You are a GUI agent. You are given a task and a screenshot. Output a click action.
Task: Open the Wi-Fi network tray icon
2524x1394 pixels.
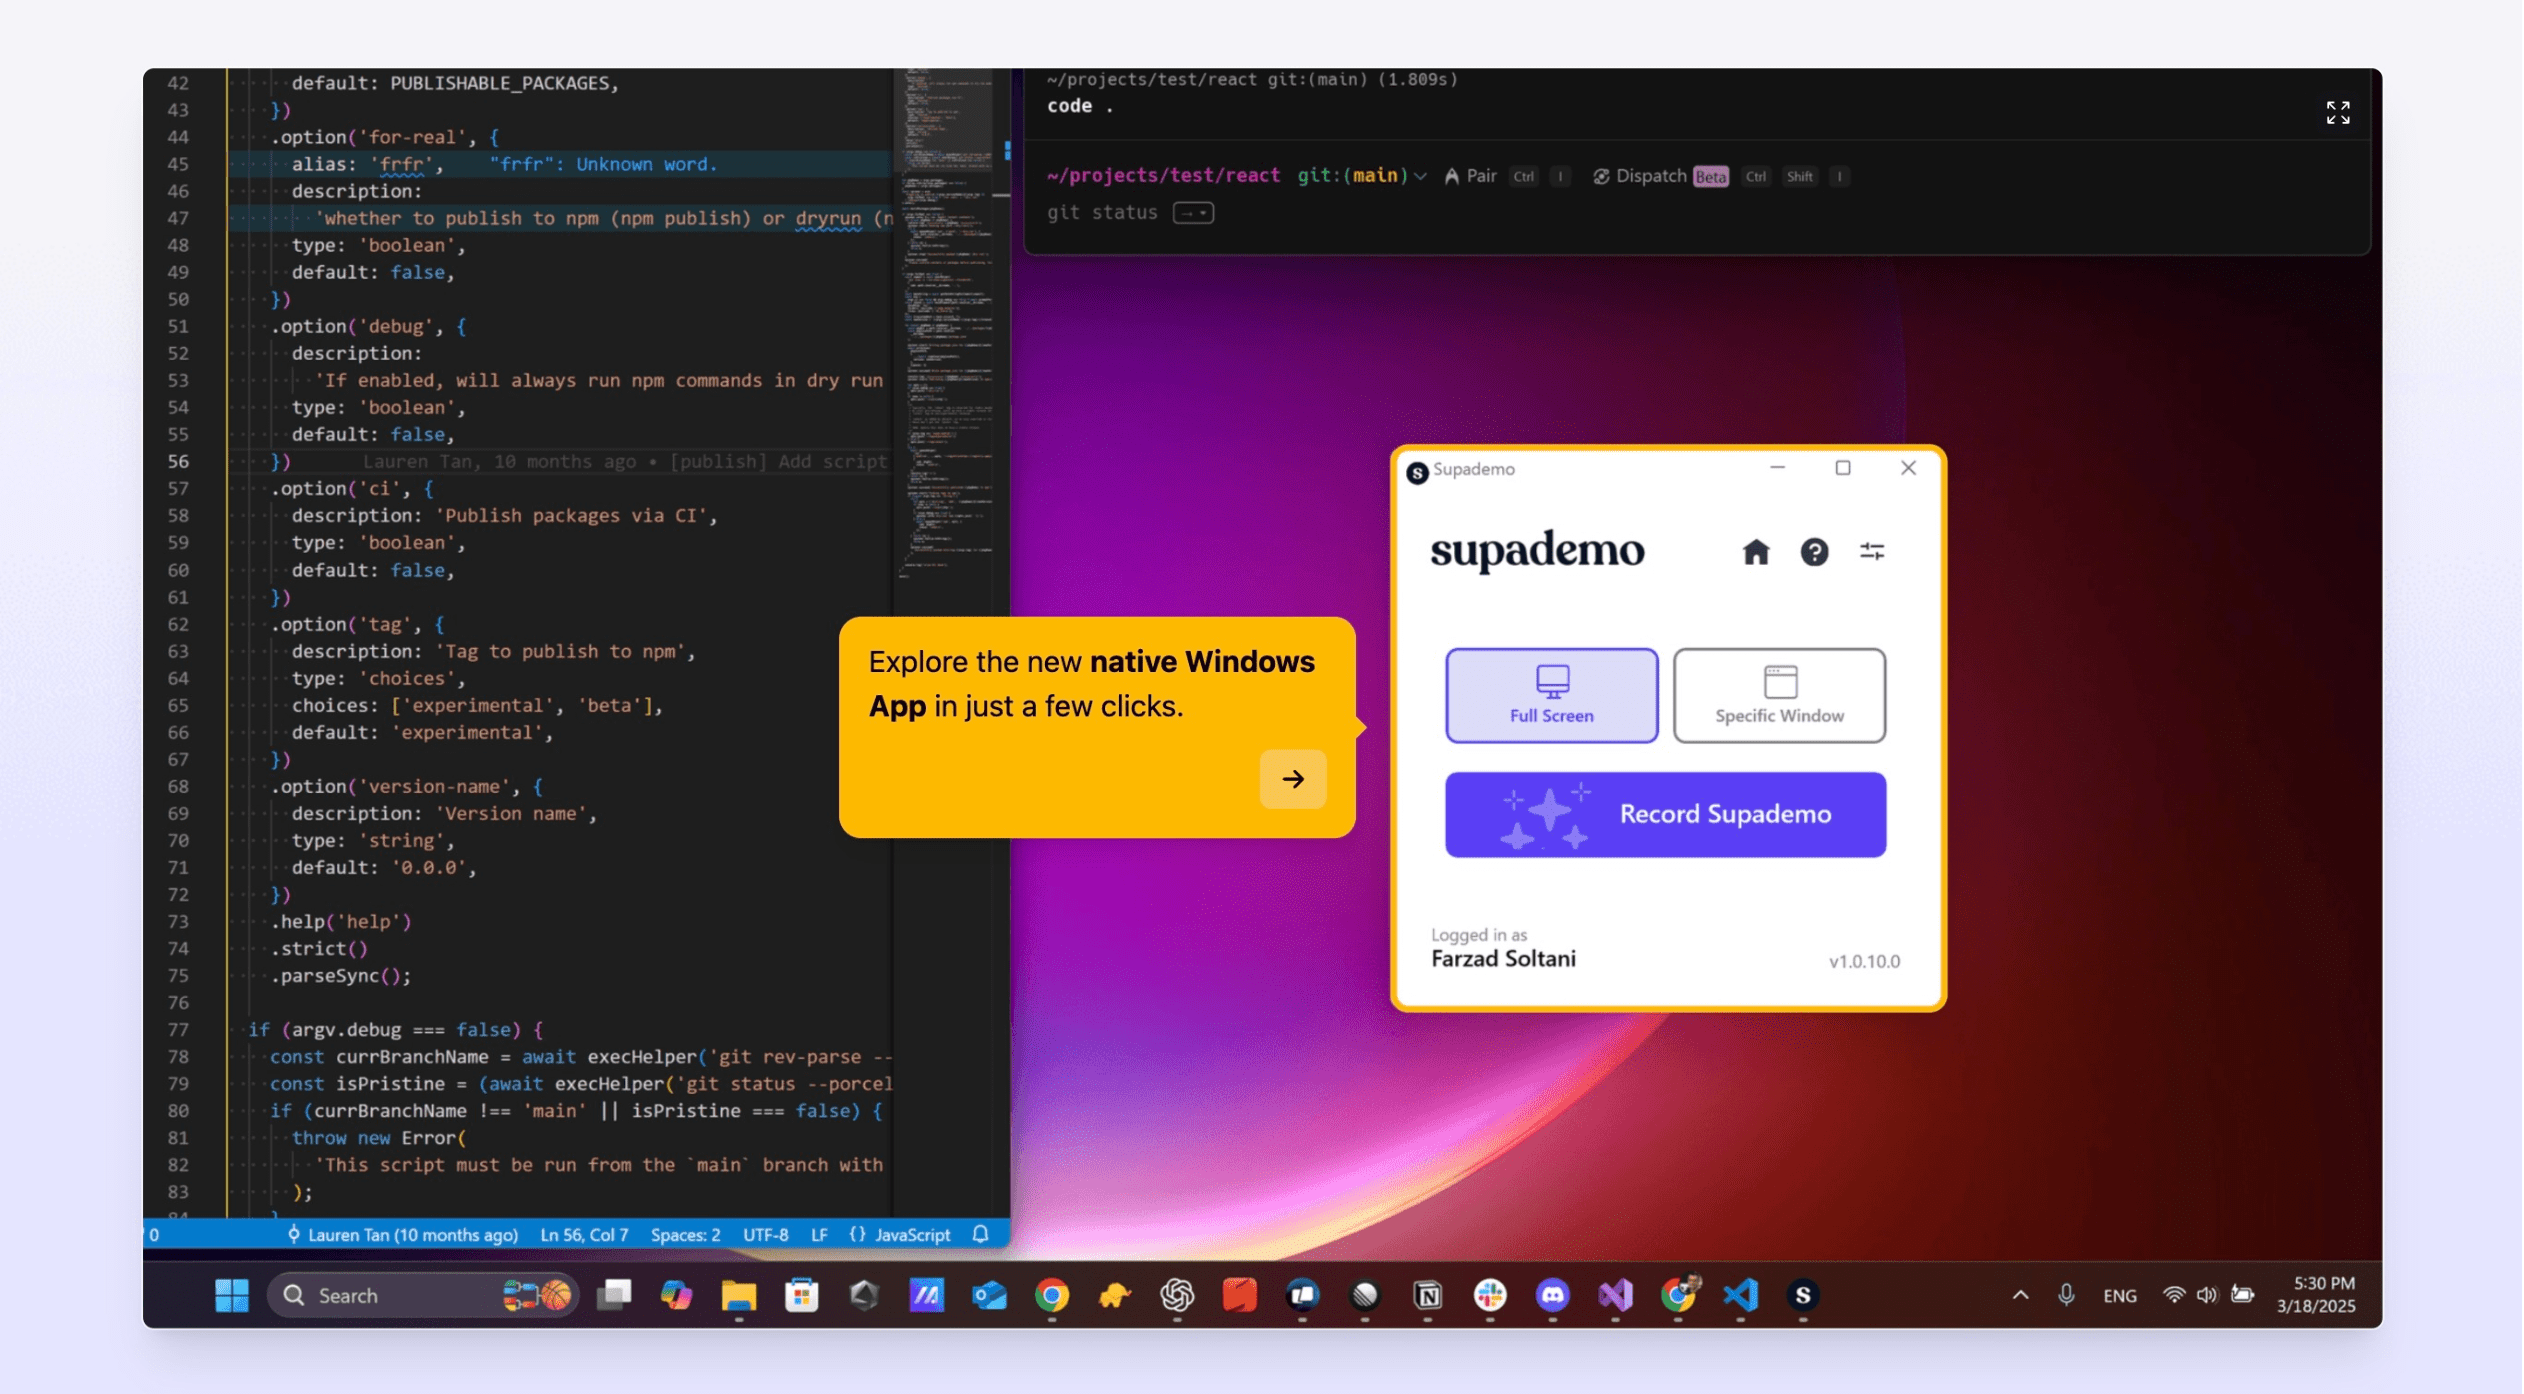(x=2173, y=1295)
